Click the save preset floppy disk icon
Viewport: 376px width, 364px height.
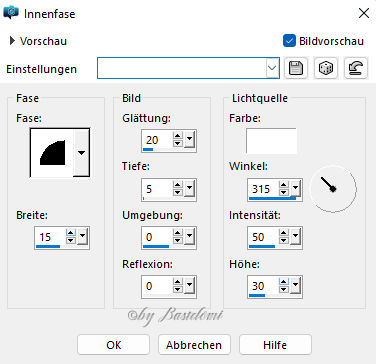[296, 68]
